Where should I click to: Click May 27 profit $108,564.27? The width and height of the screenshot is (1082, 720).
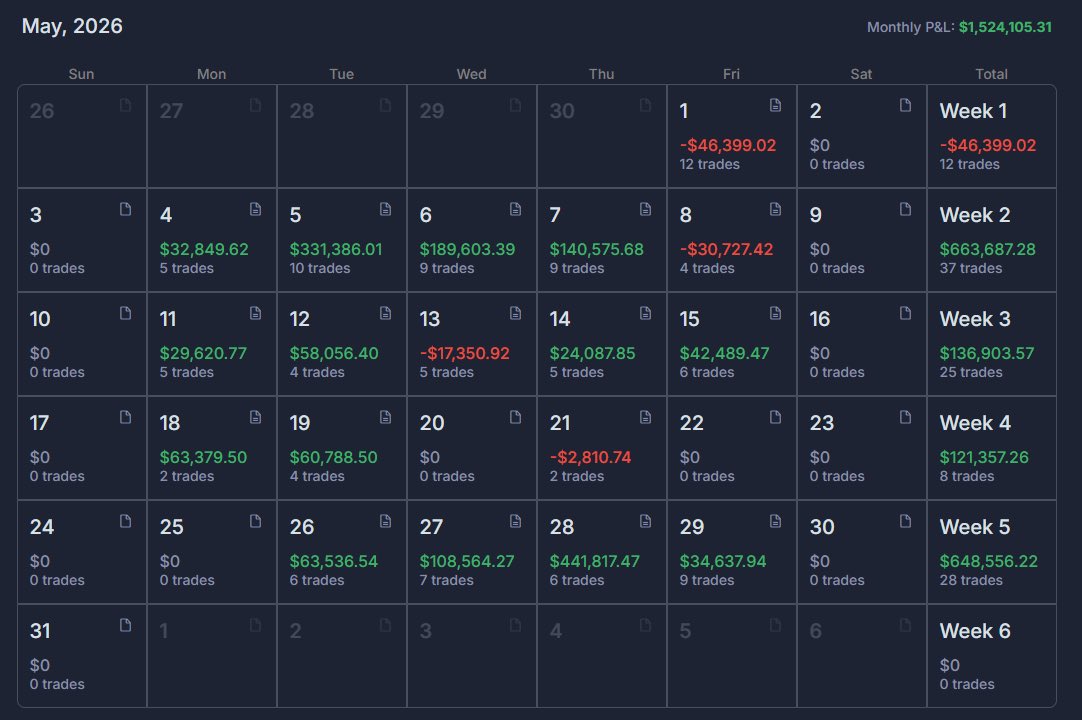(x=466, y=561)
